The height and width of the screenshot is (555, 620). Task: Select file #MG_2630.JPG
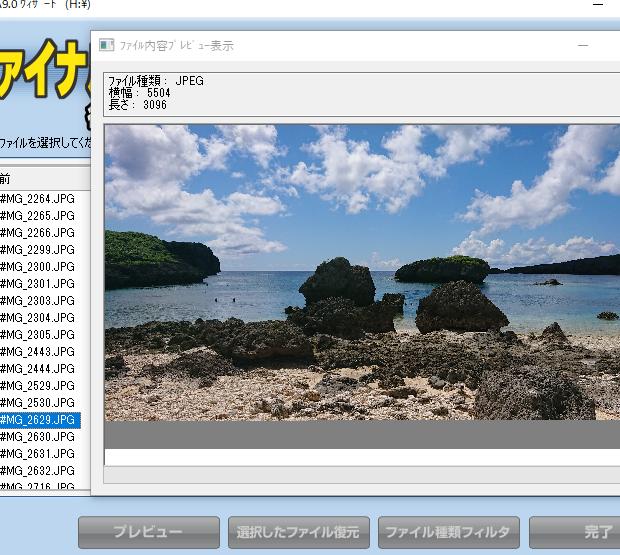point(38,436)
